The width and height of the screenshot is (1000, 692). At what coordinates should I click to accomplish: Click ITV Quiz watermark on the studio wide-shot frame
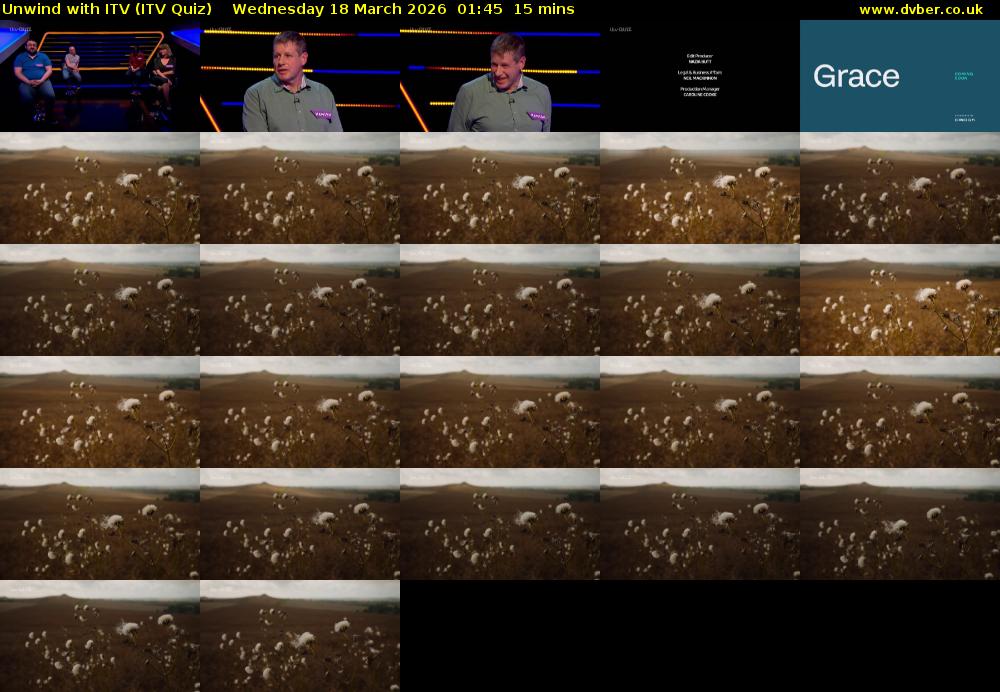pos(20,29)
